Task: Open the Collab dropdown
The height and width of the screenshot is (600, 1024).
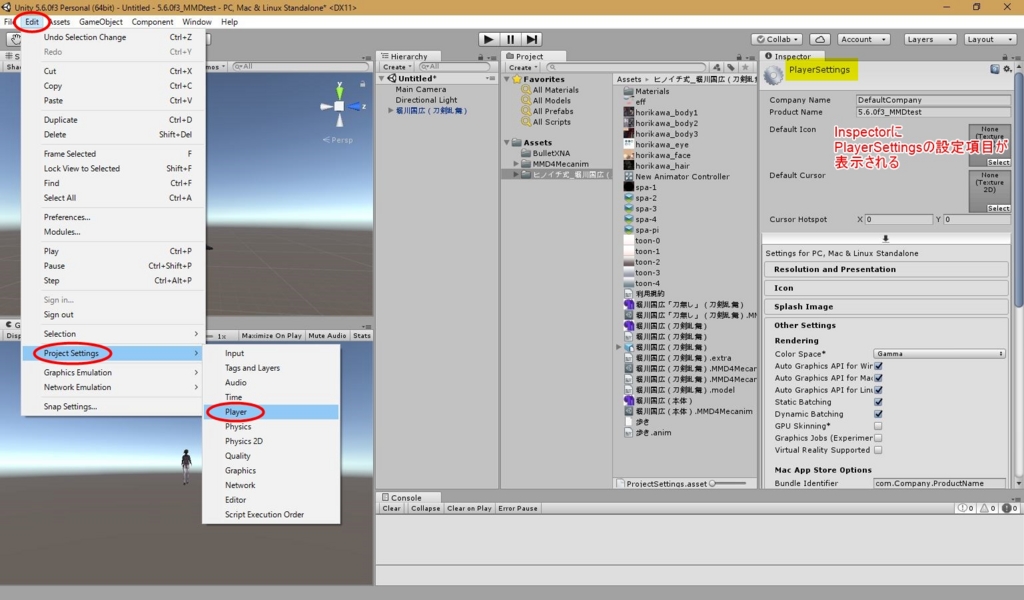Action: pyautogui.click(x=777, y=39)
